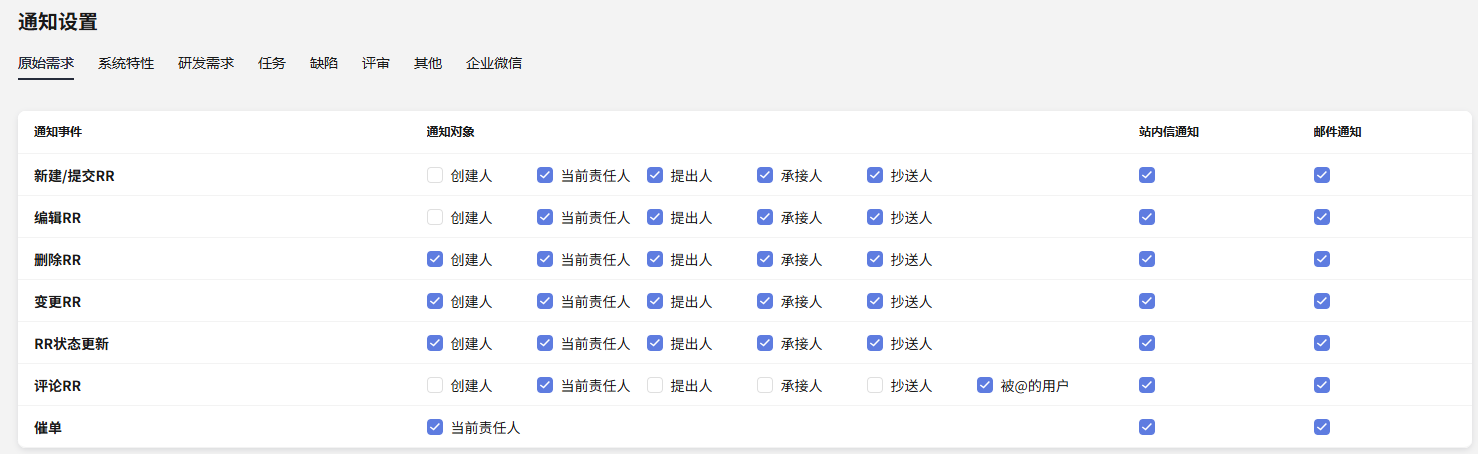The image size is (1478, 454).
Task: Turn off 站内信通知 for 新建/提交RR
Action: coord(1147,175)
